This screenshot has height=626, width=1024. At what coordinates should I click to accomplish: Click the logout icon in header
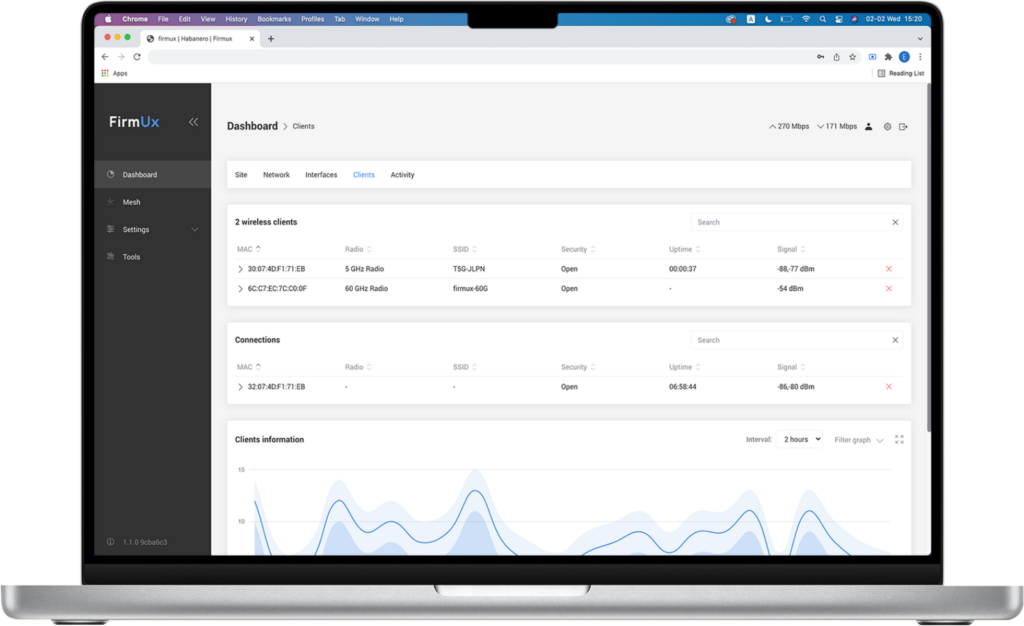click(903, 127)
